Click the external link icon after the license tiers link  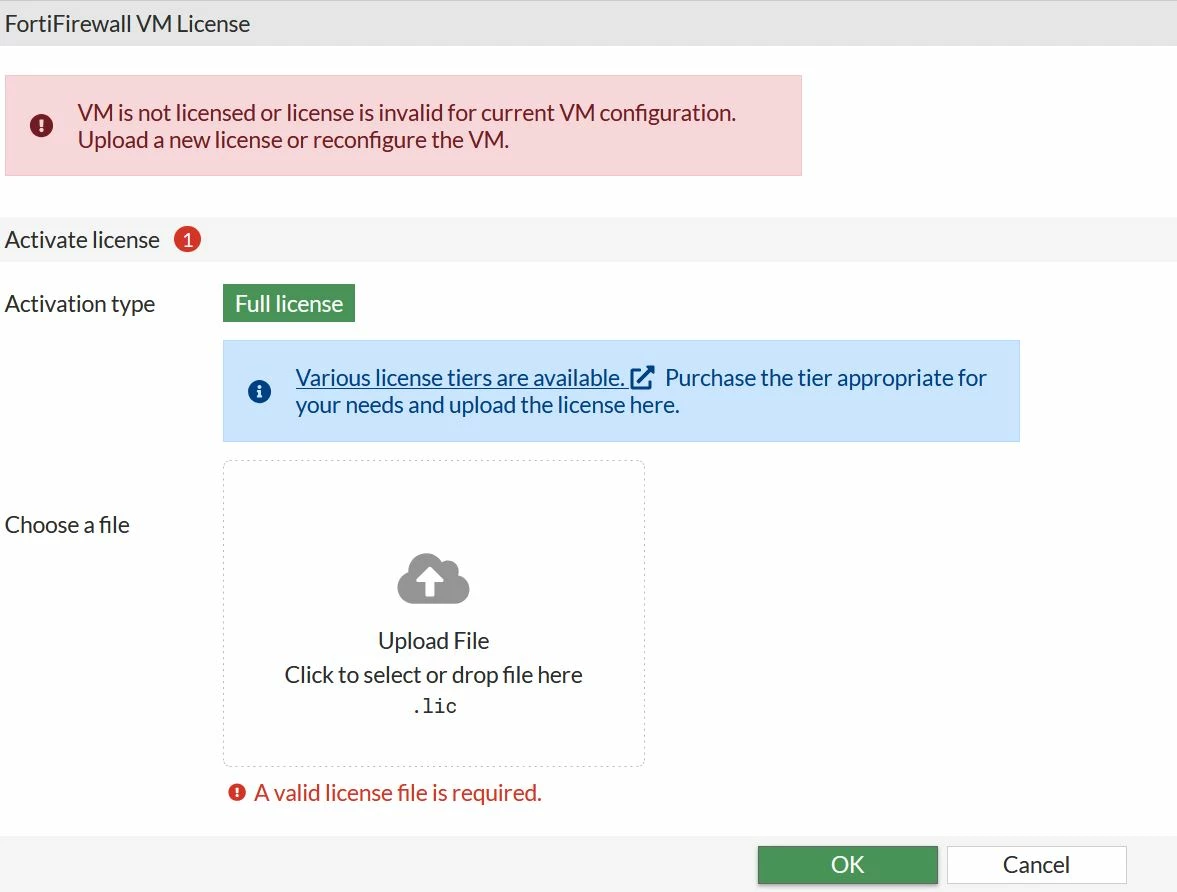(642, 377)
